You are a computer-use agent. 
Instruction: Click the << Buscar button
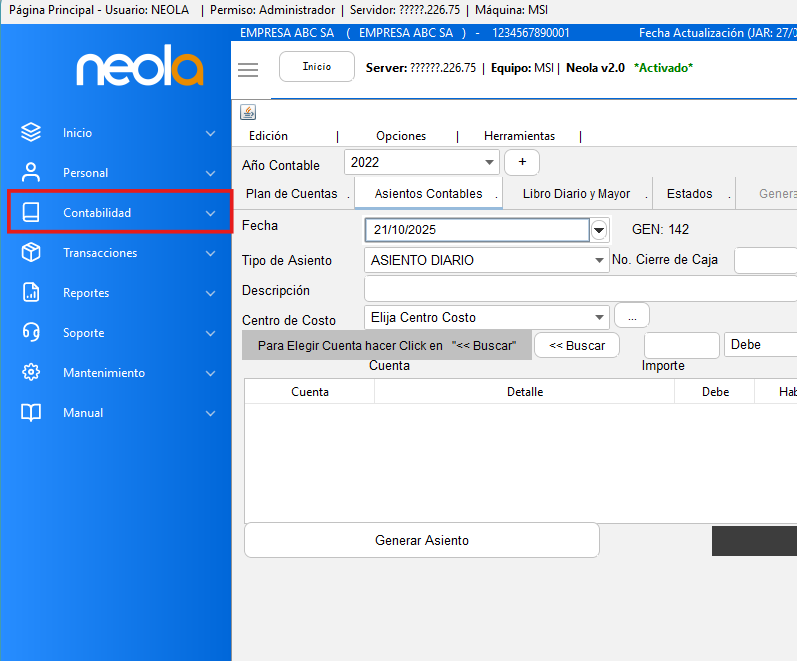click(577, 345)
